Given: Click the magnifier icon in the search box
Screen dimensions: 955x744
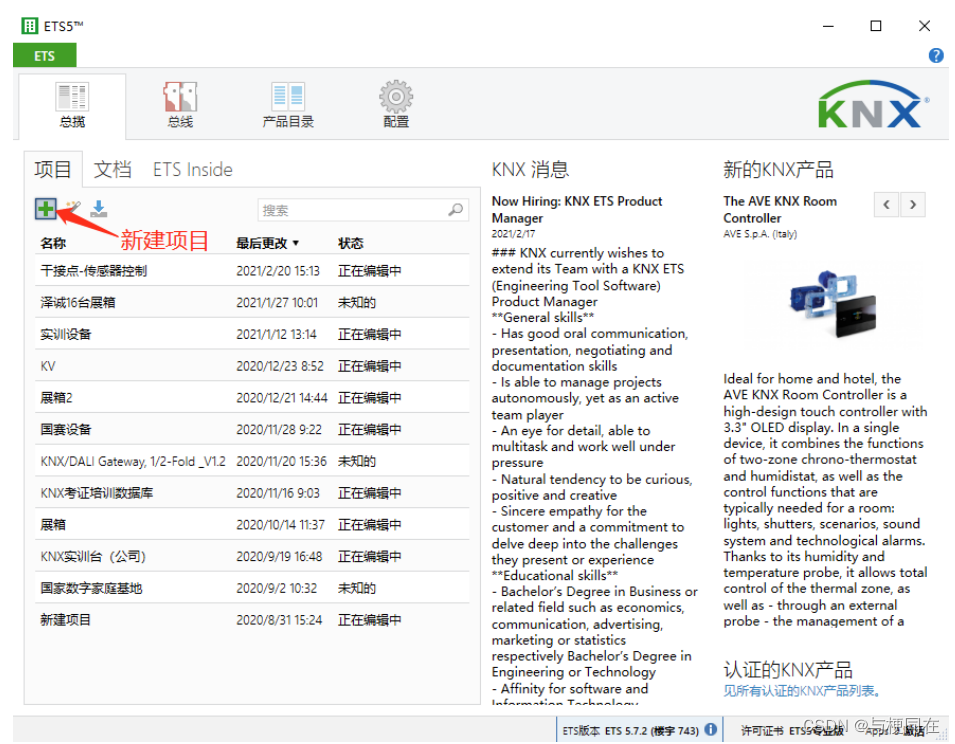Looking at the screenshot, I should pyautogui.click(x=455, y=210).
